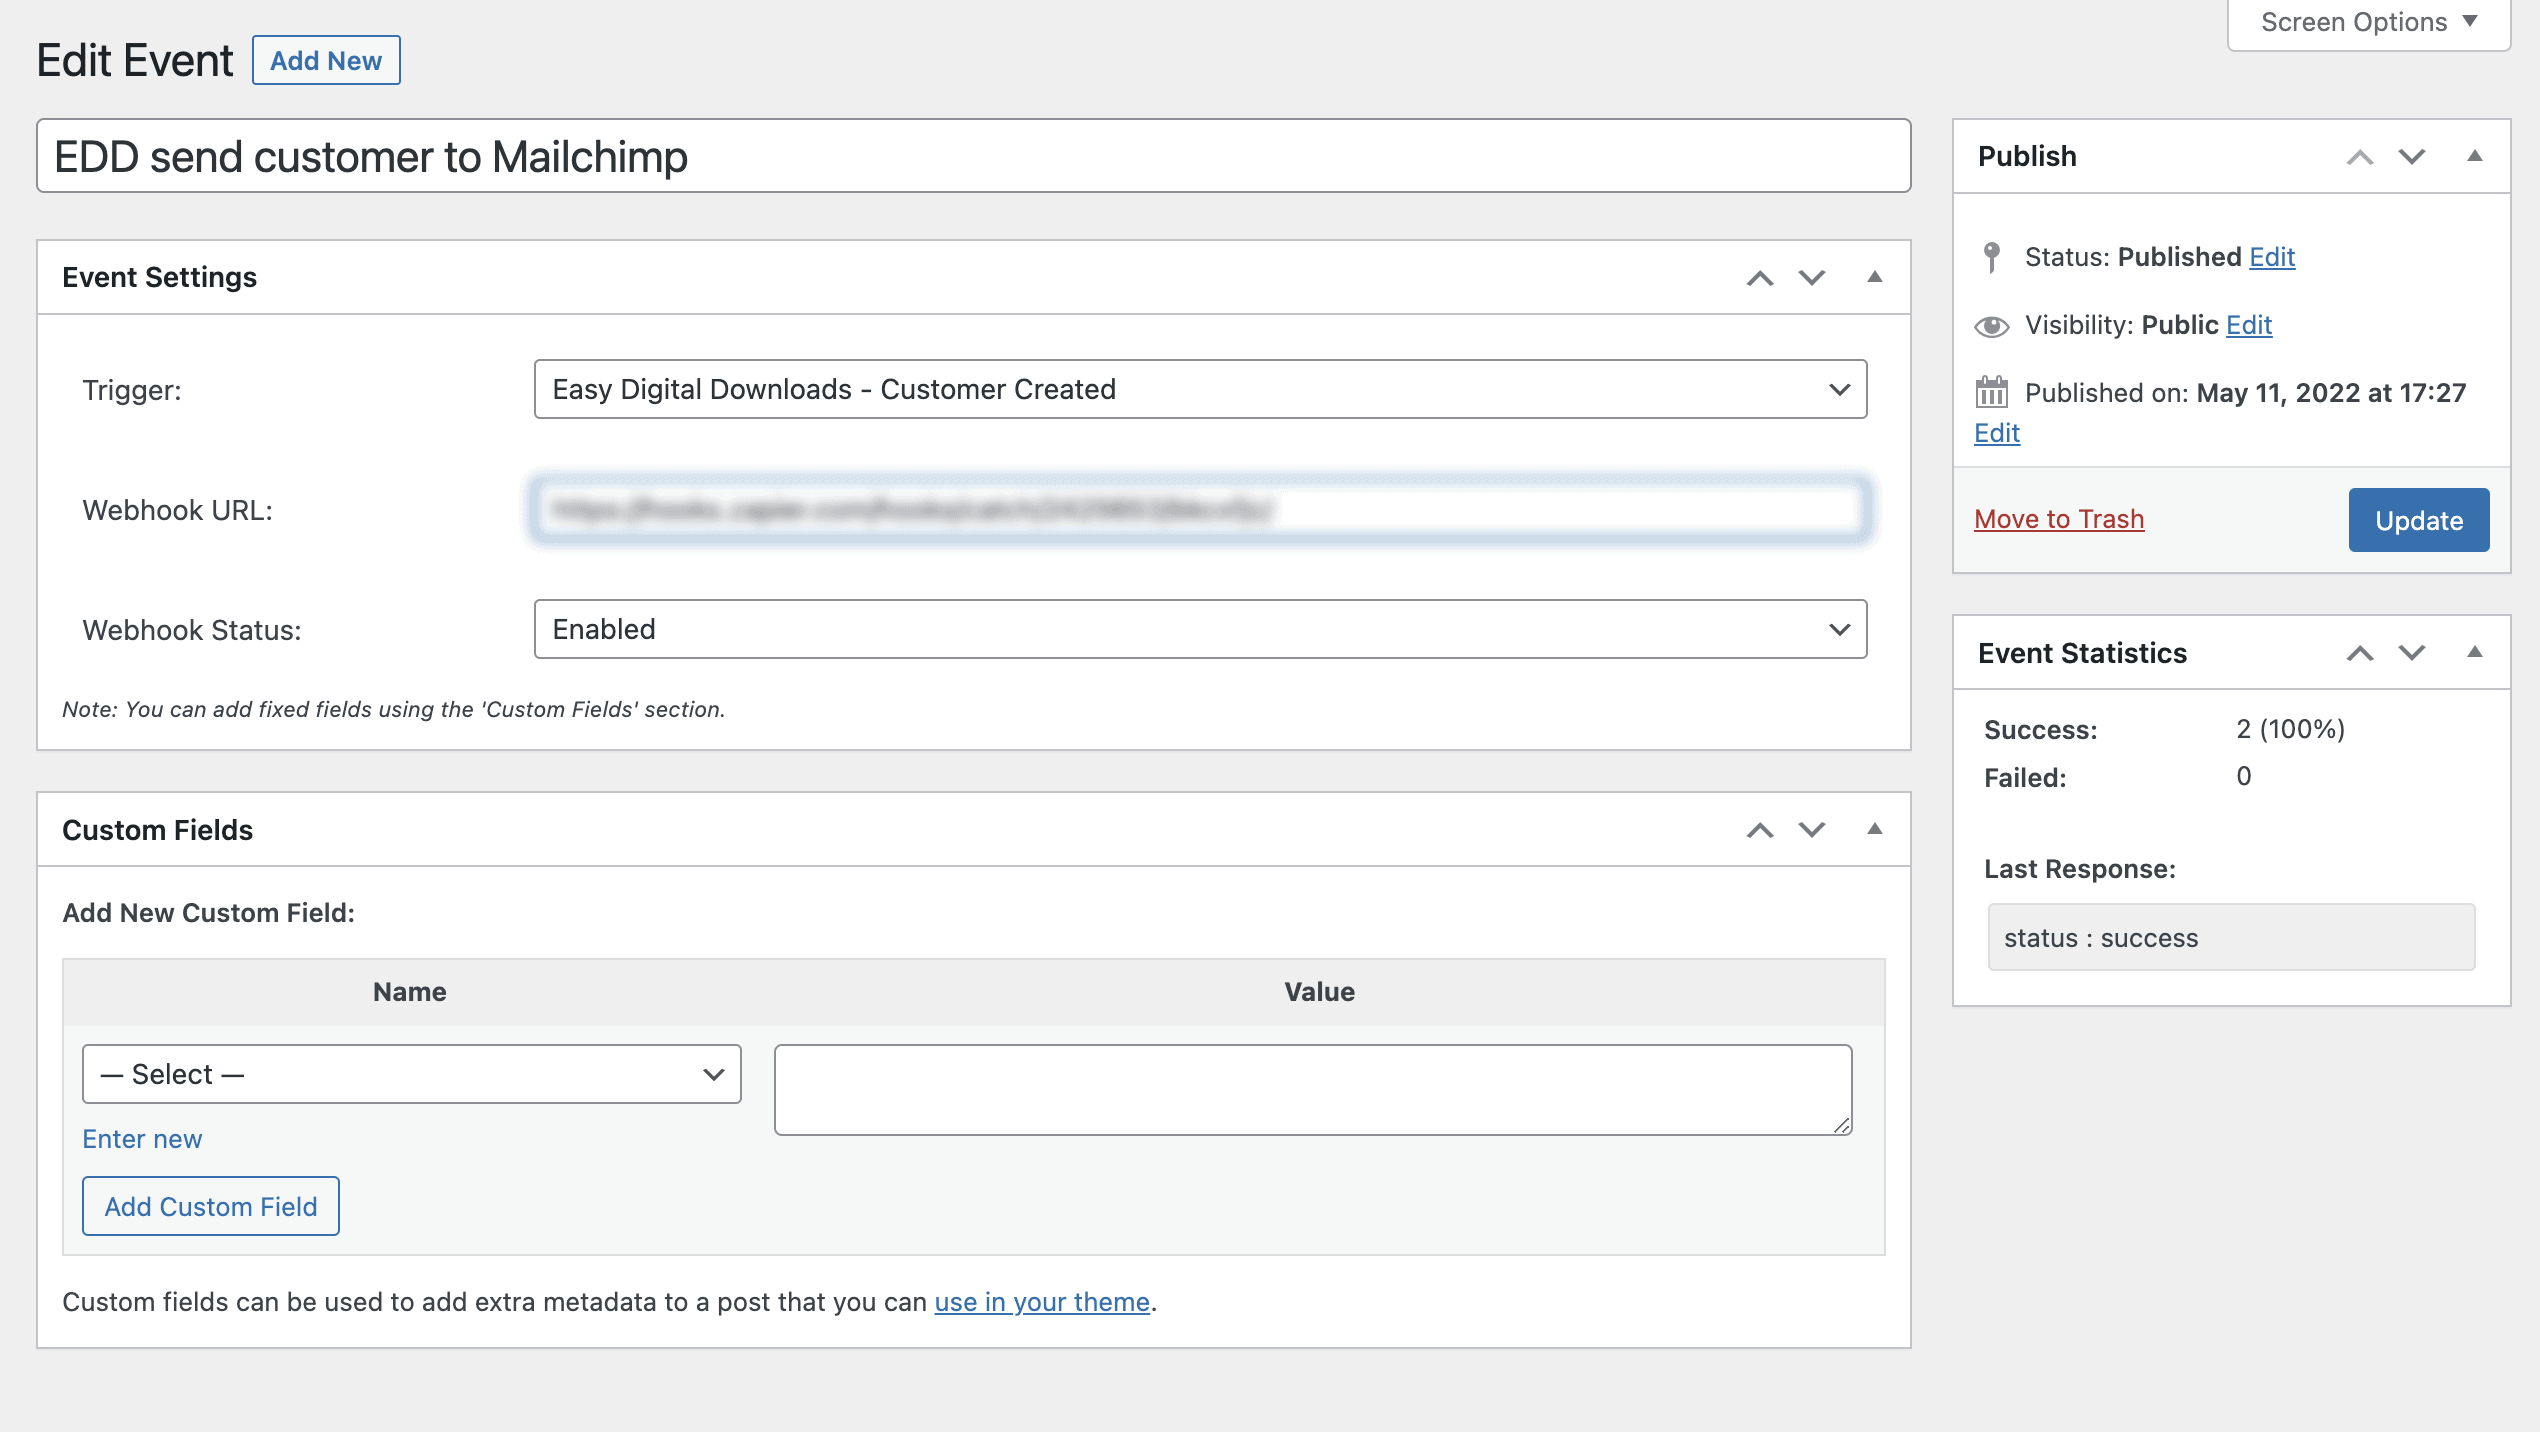Focus the Webhook URL field
Image resolution: width=2540 pixels, height=1432 pixels.
click(x=1200, y=510)
